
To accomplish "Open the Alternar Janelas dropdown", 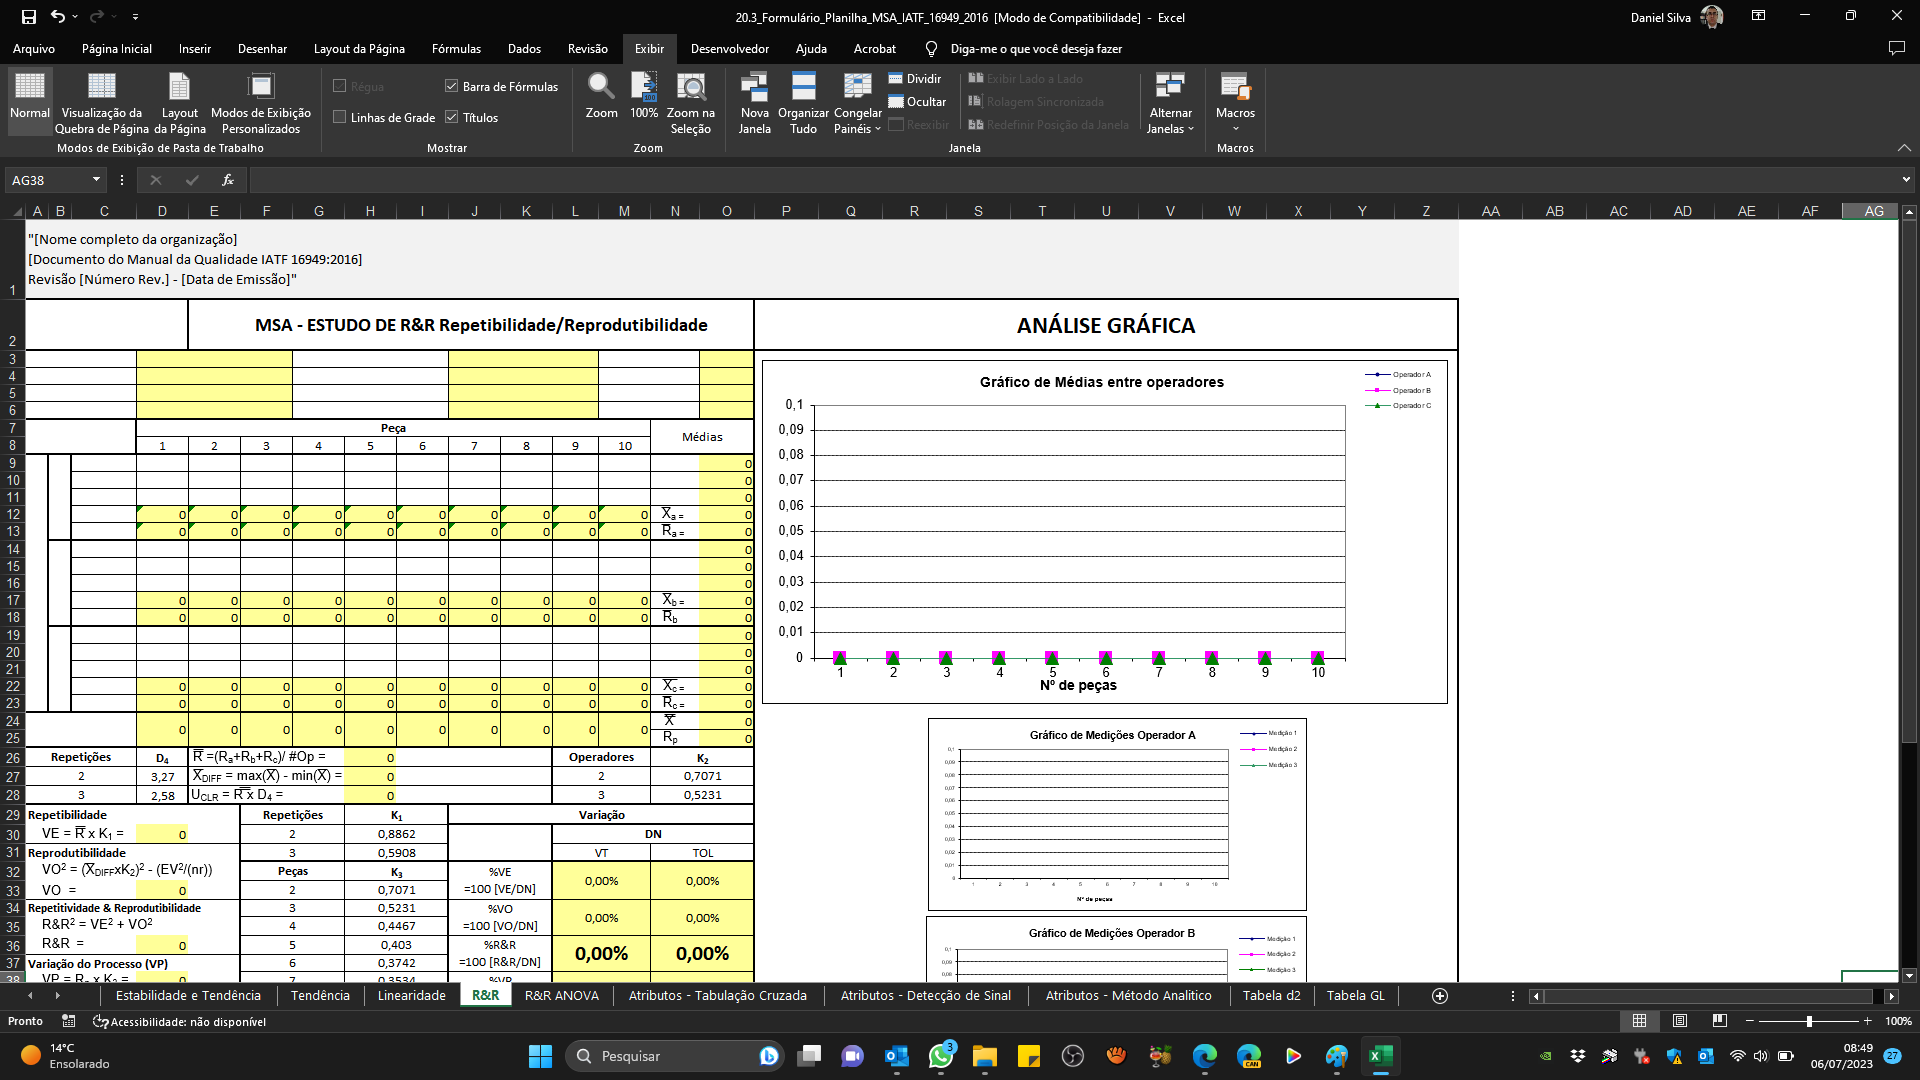I will [1170, 100].
